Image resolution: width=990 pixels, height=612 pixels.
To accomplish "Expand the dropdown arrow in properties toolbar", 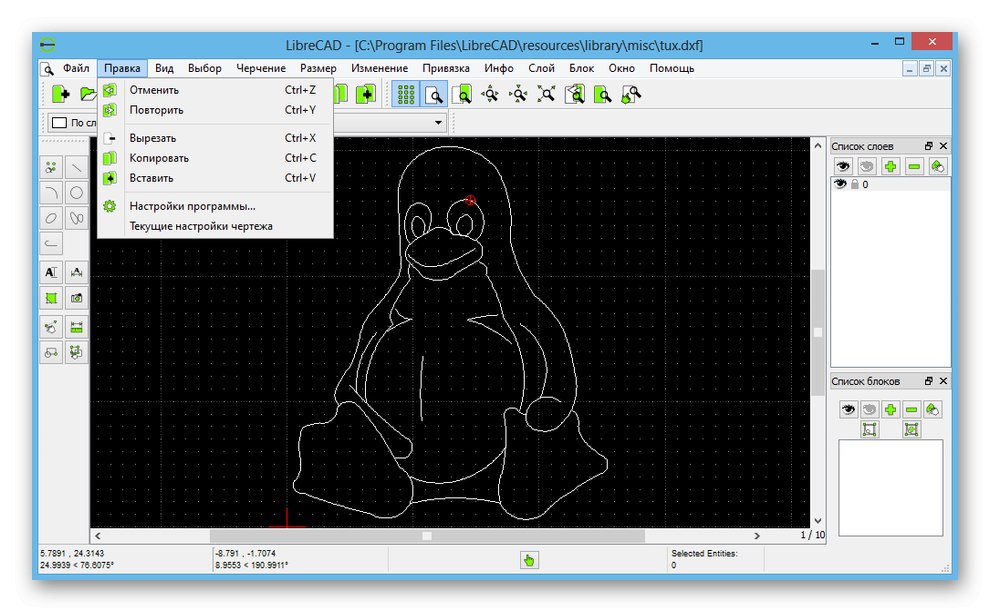I will coord(438,123).
